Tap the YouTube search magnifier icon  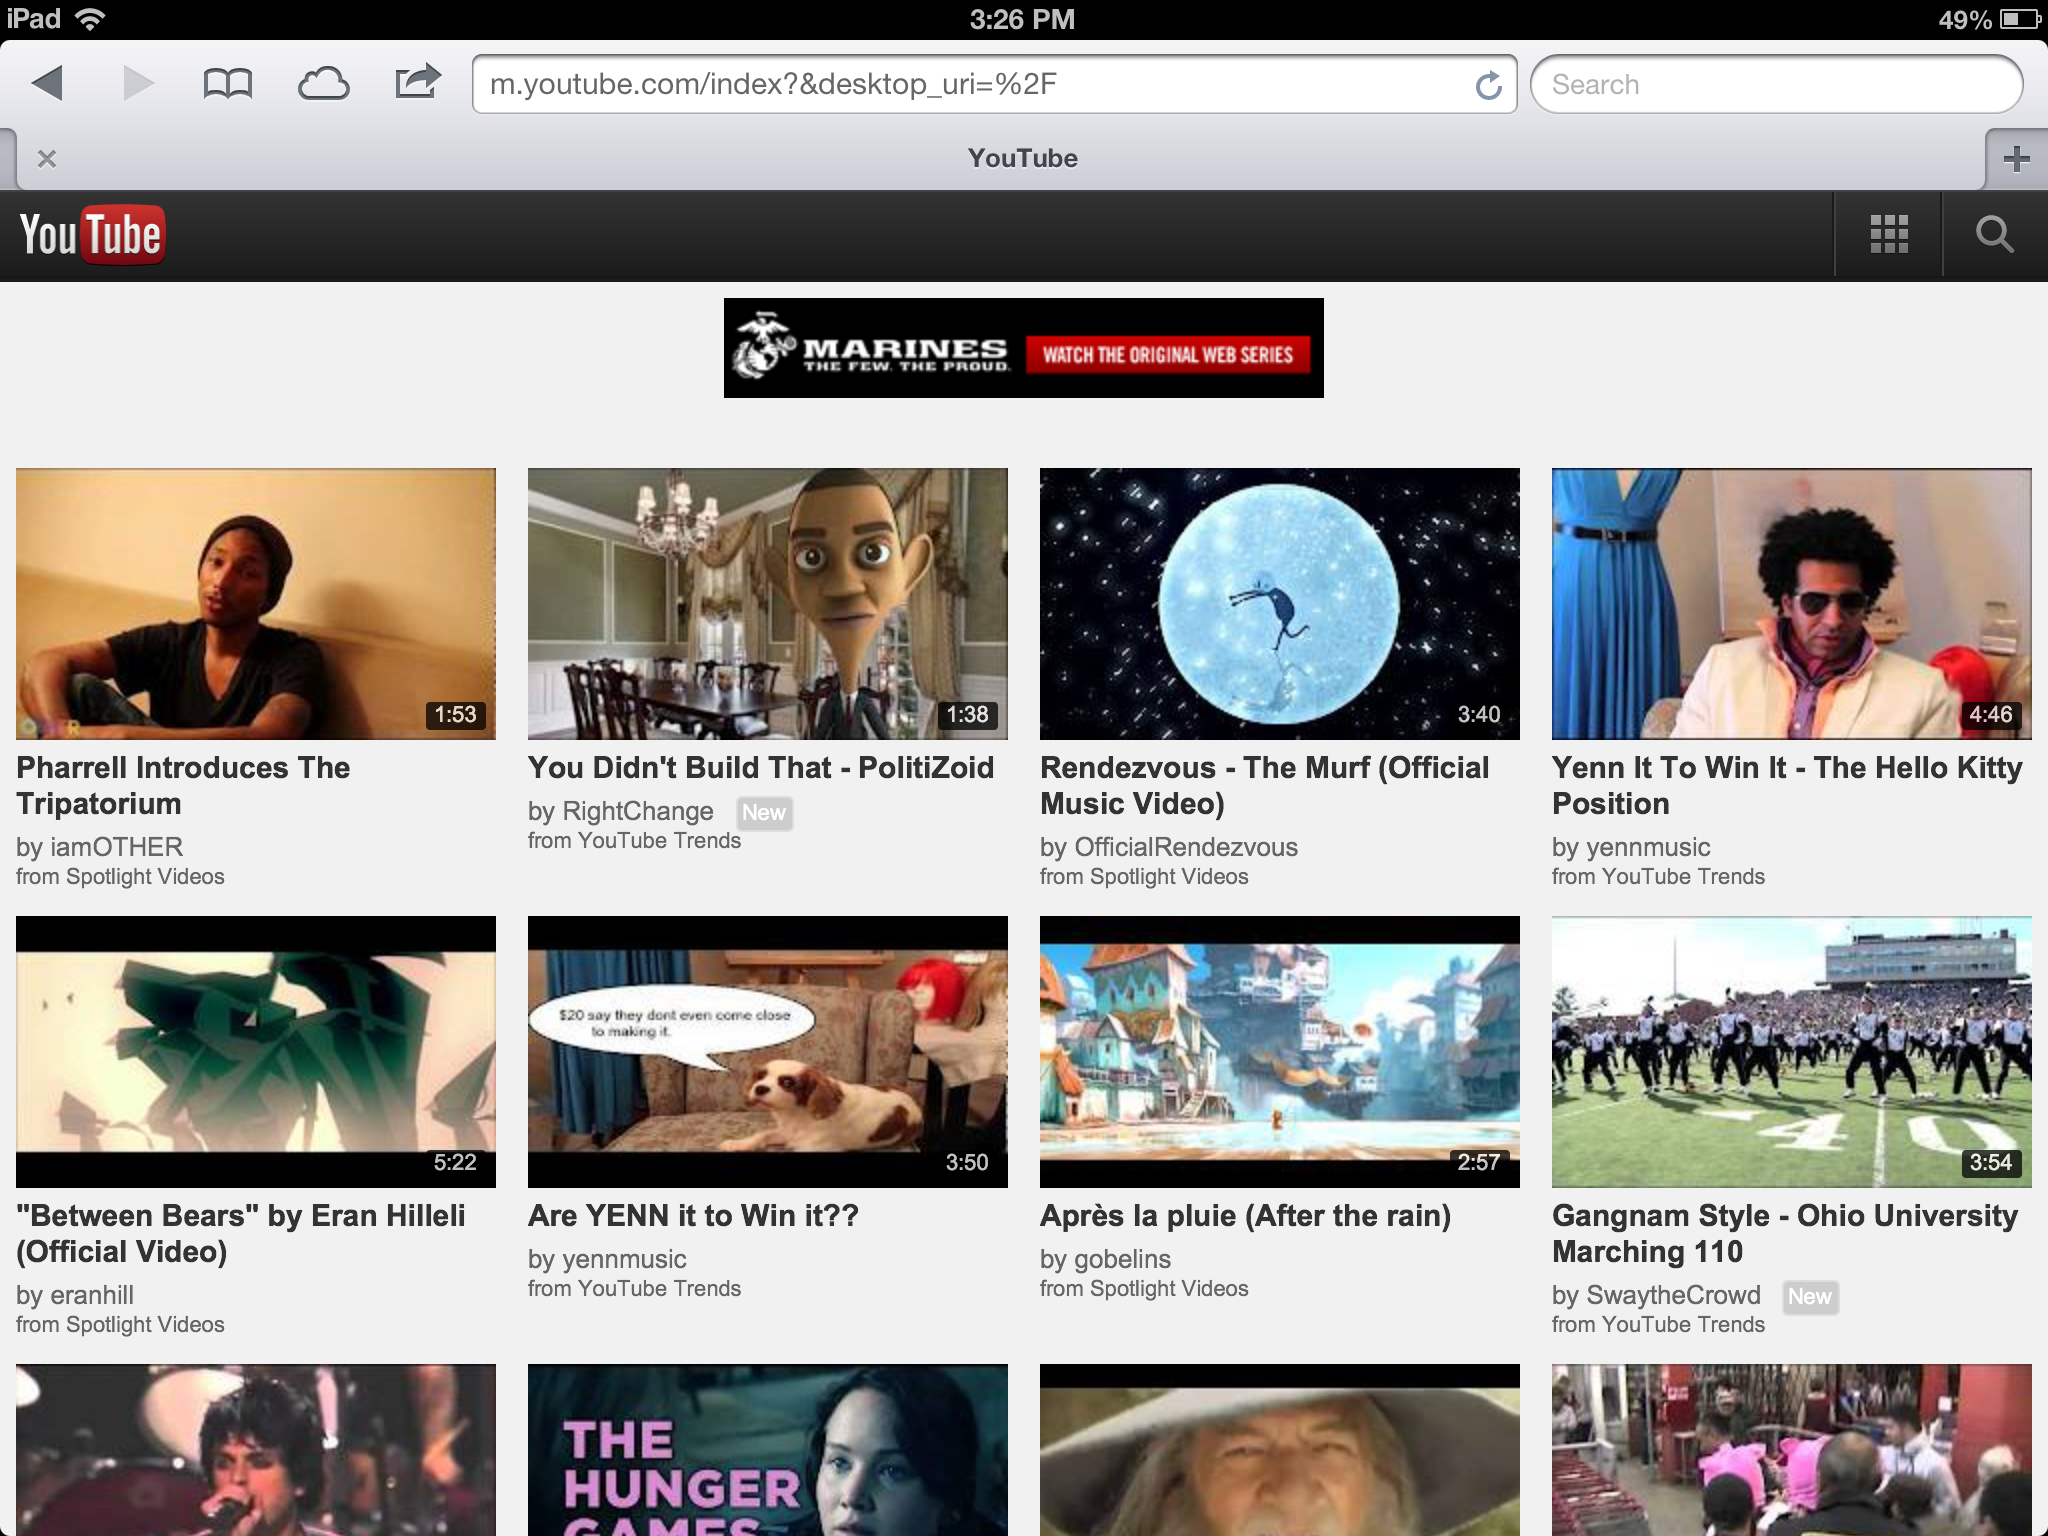point(1995,235)
